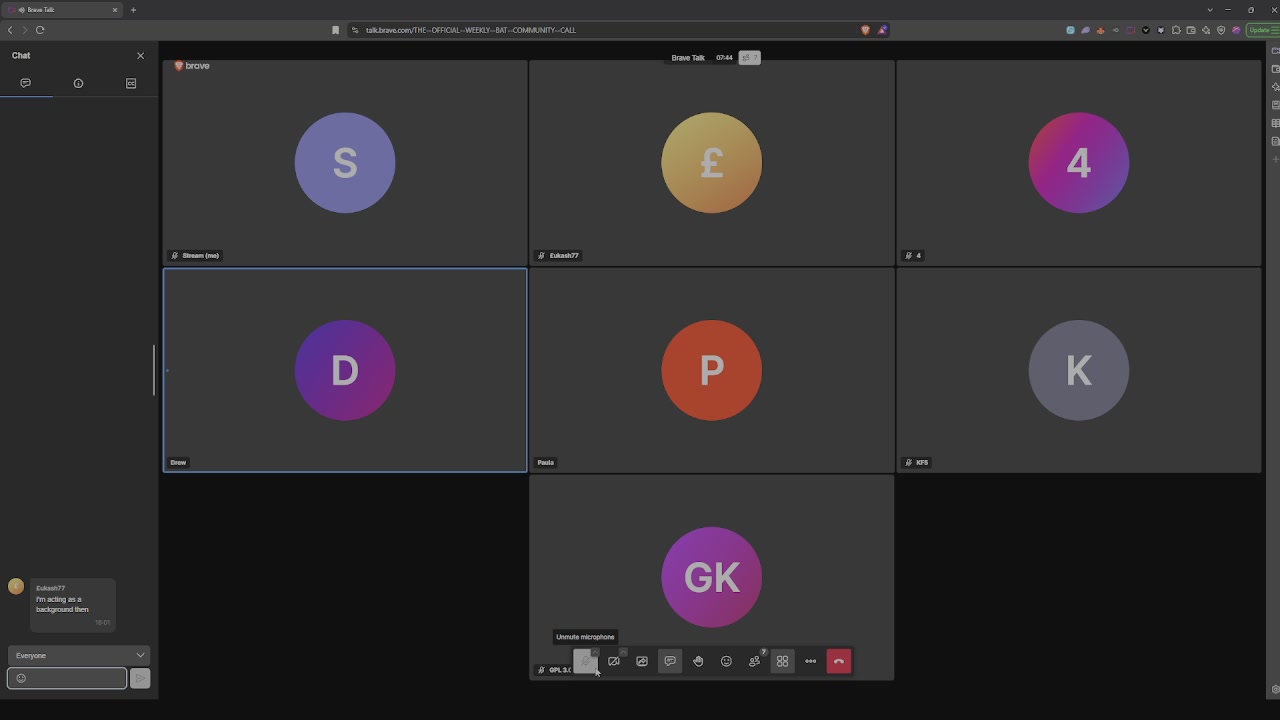The height and width of the screenshot is (720, 1280).
Task: Unmute the microphone in call toolbar
Action: [x=585, y=661]
